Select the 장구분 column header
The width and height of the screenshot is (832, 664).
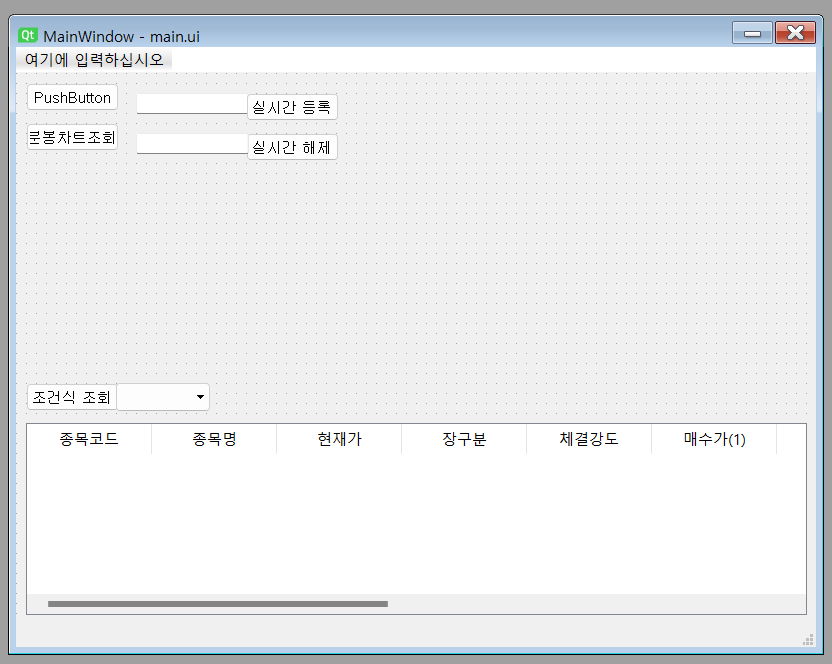[464, 439]
